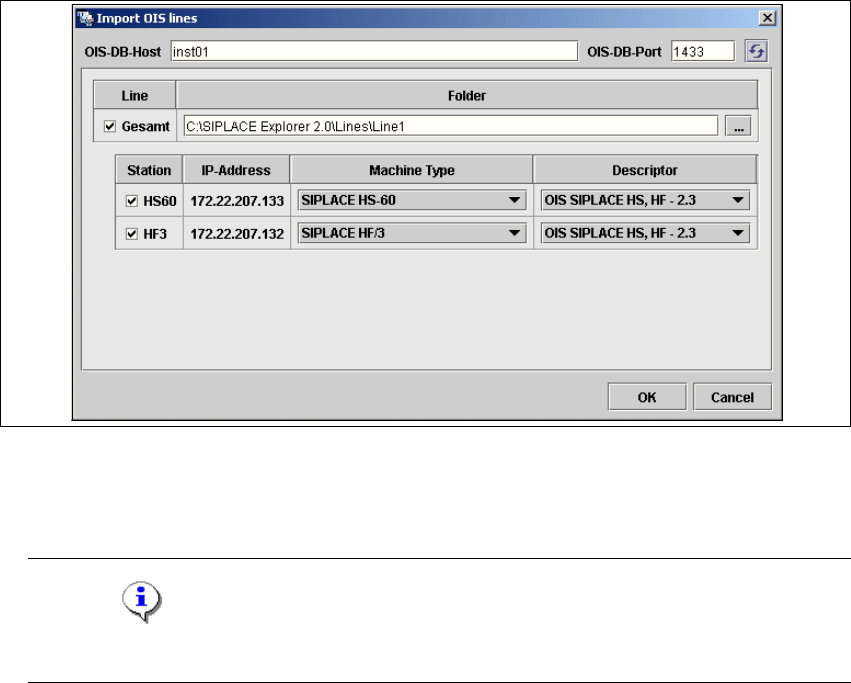Click the Cancel button
The width and height of the screenshot is (851, 683).
click(732, 397)
